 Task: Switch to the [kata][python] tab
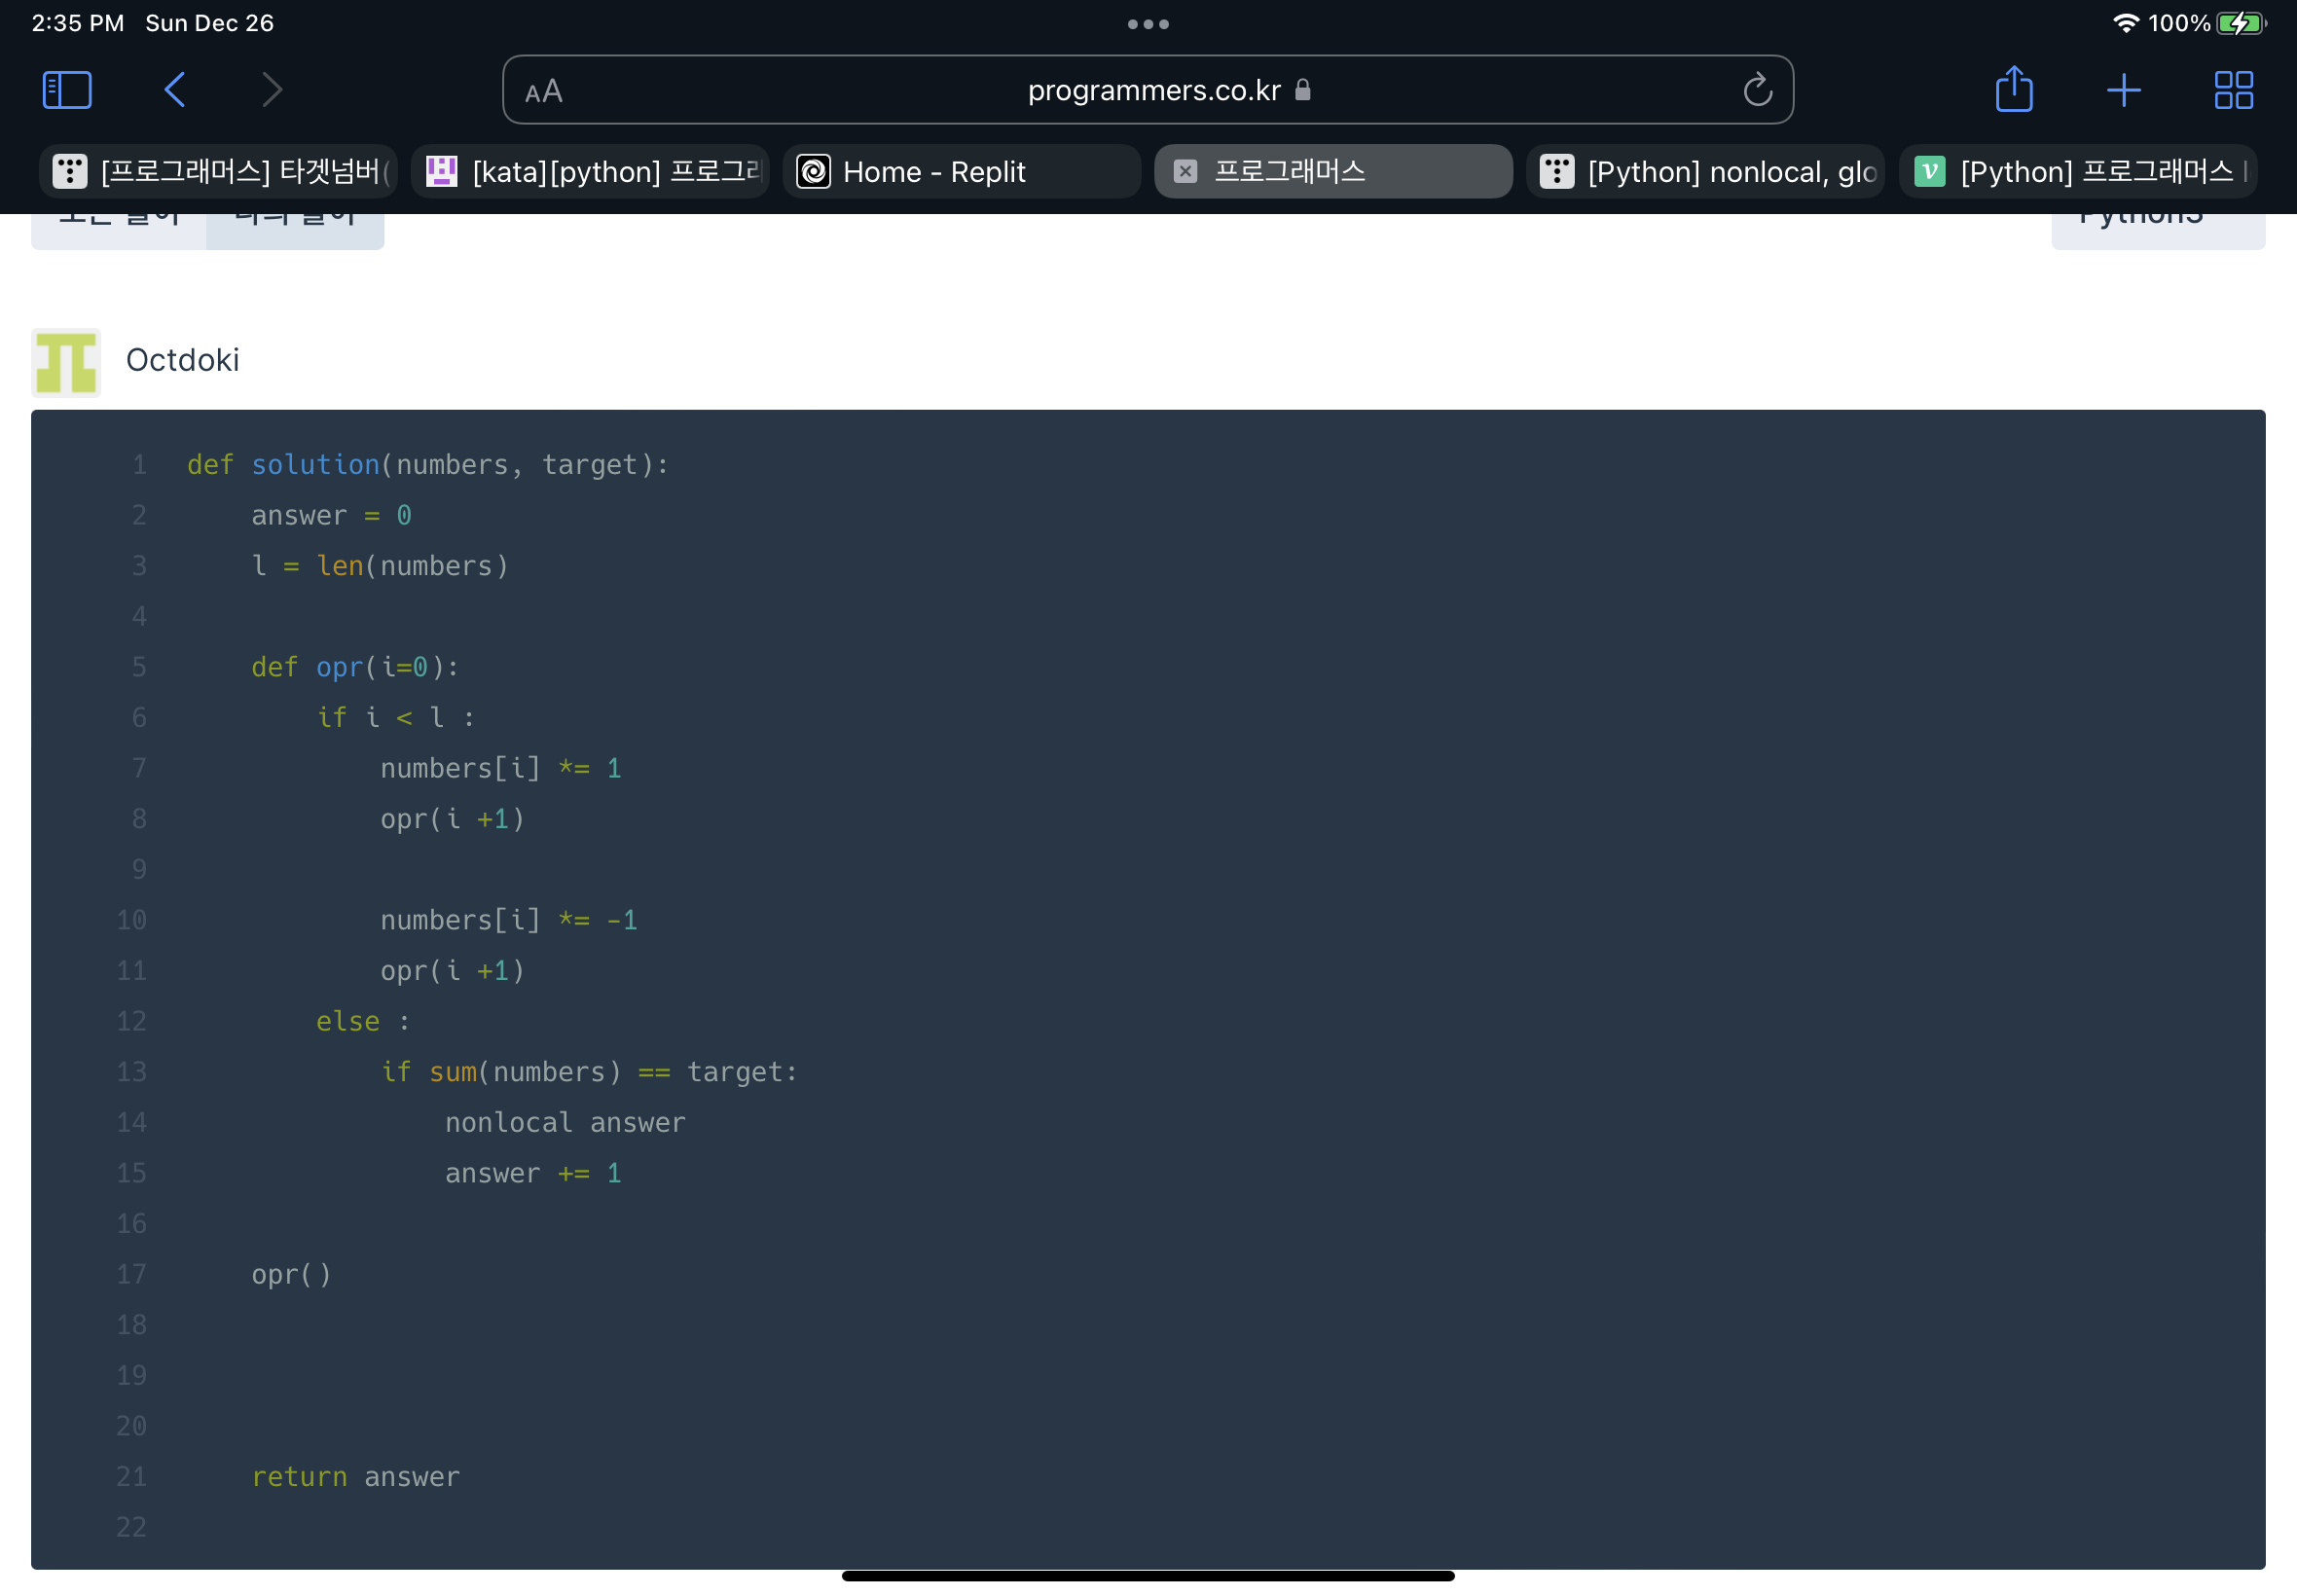coord(590,172)
